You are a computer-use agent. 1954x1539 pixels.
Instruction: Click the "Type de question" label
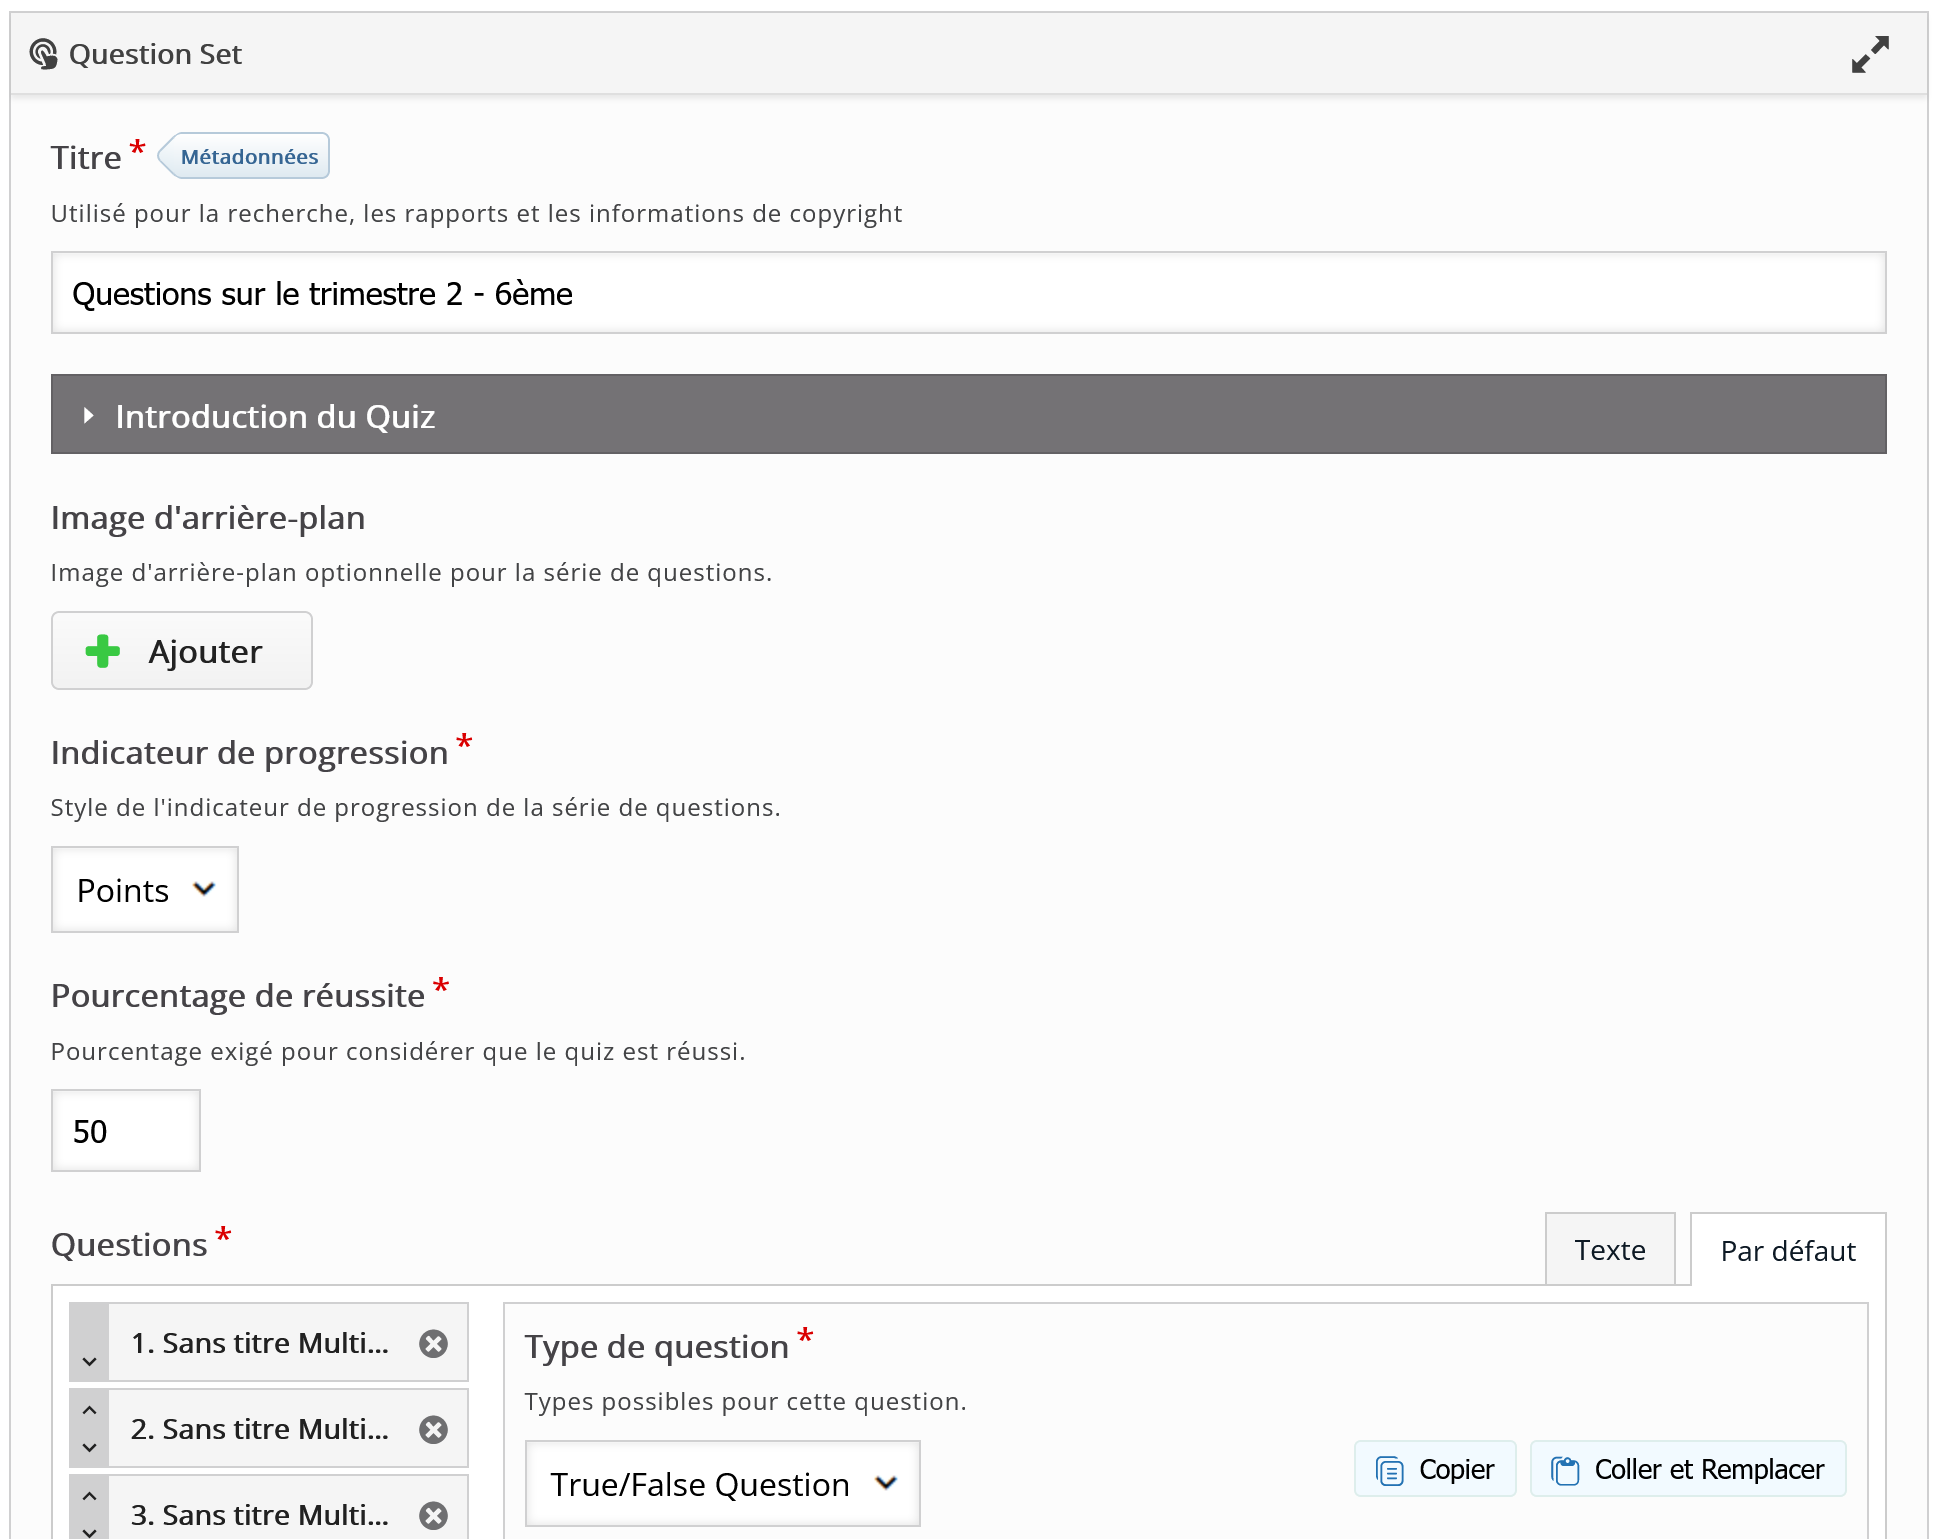[657, 1347]
